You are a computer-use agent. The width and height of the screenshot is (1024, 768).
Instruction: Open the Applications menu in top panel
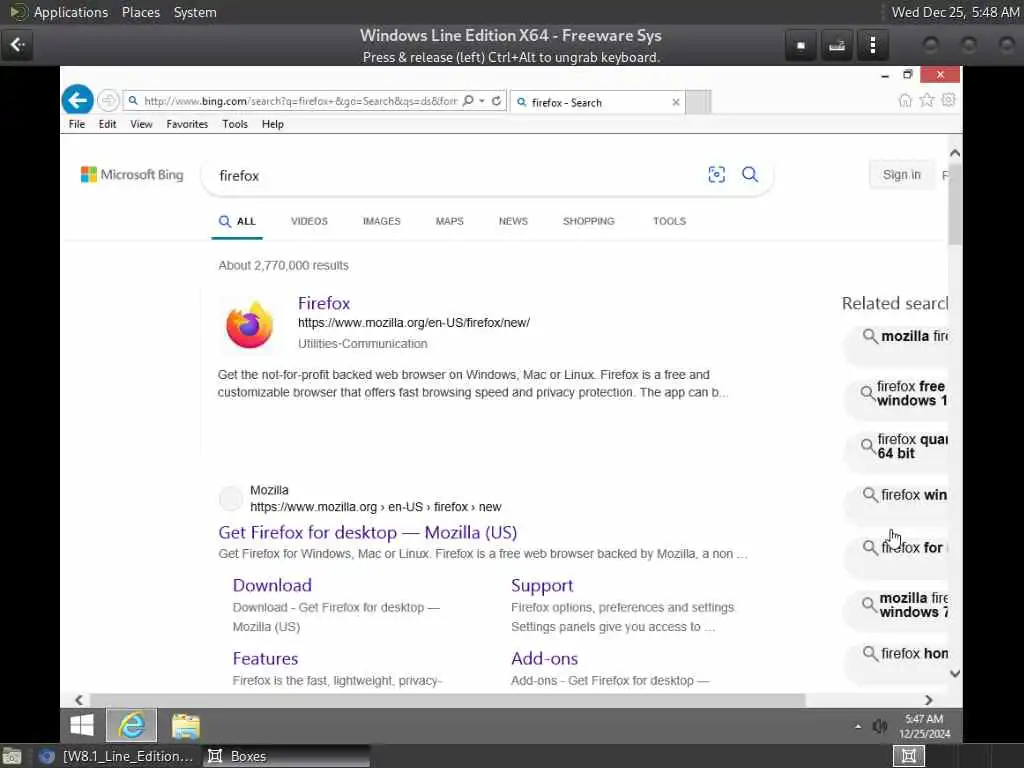(x=71, y=12)
